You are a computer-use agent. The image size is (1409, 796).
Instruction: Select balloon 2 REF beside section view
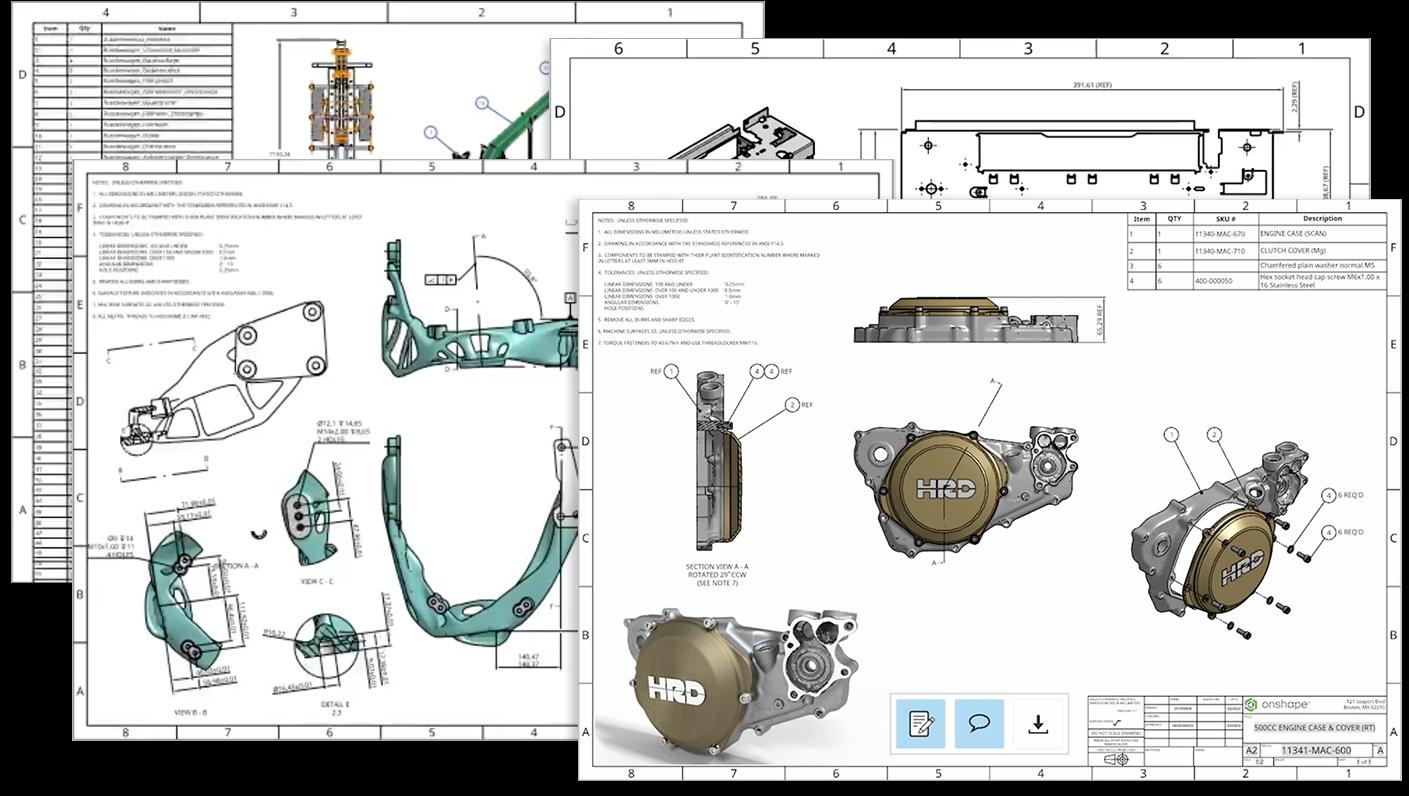[x=793, y=405]
